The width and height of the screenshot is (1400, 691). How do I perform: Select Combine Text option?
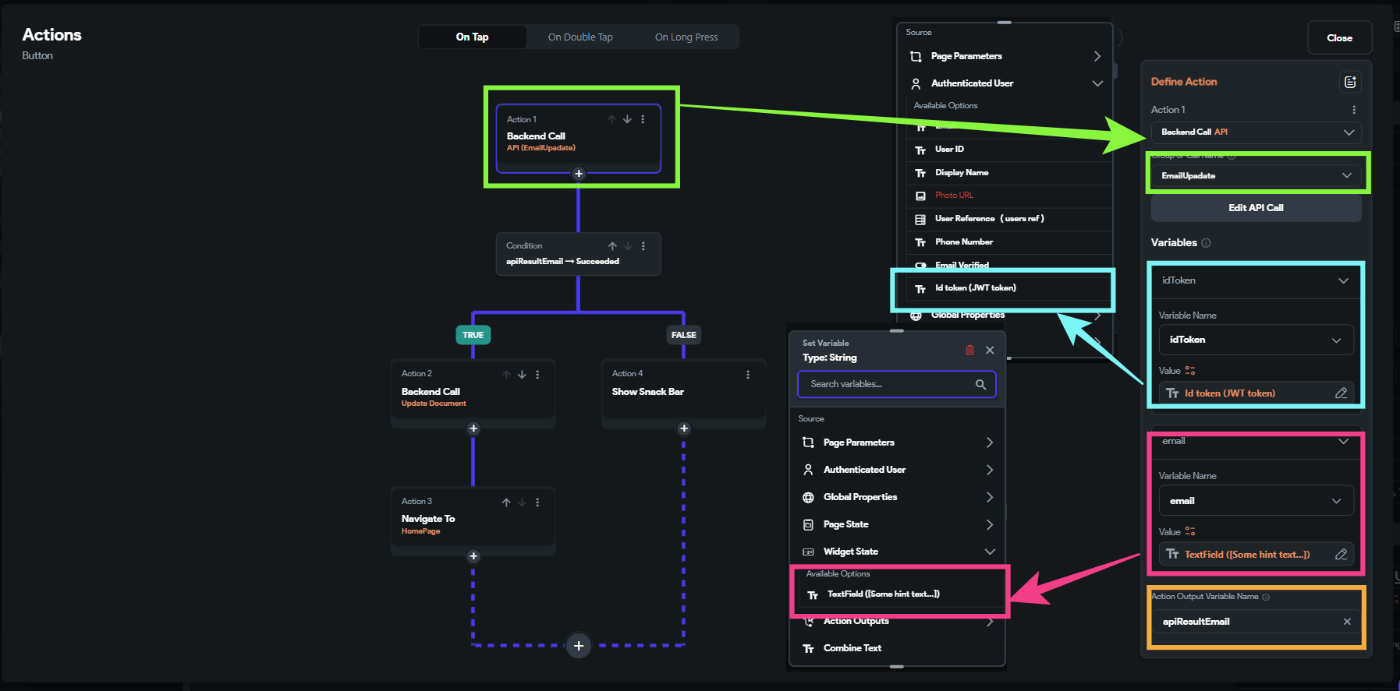(897, 648)
